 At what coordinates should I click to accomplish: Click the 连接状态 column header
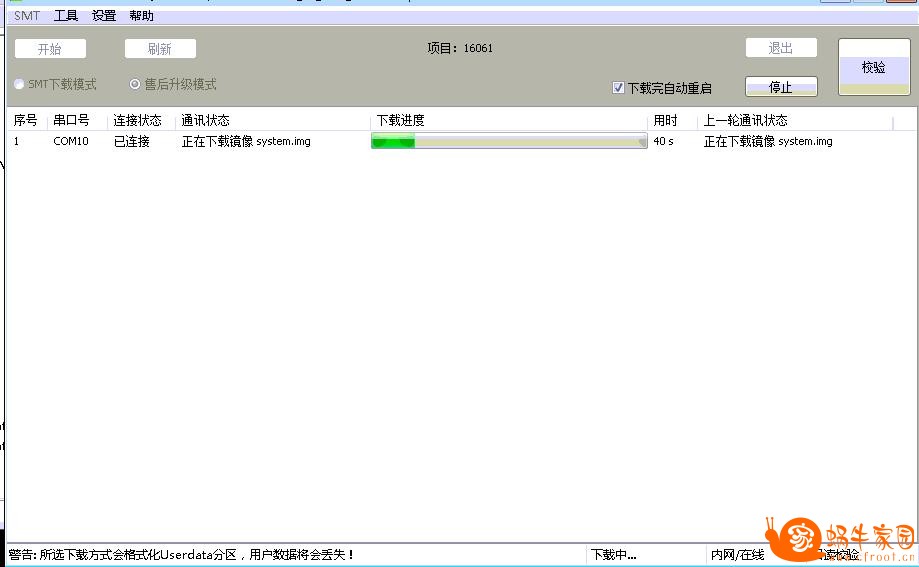pyautogui.click(x=137, y=120)
